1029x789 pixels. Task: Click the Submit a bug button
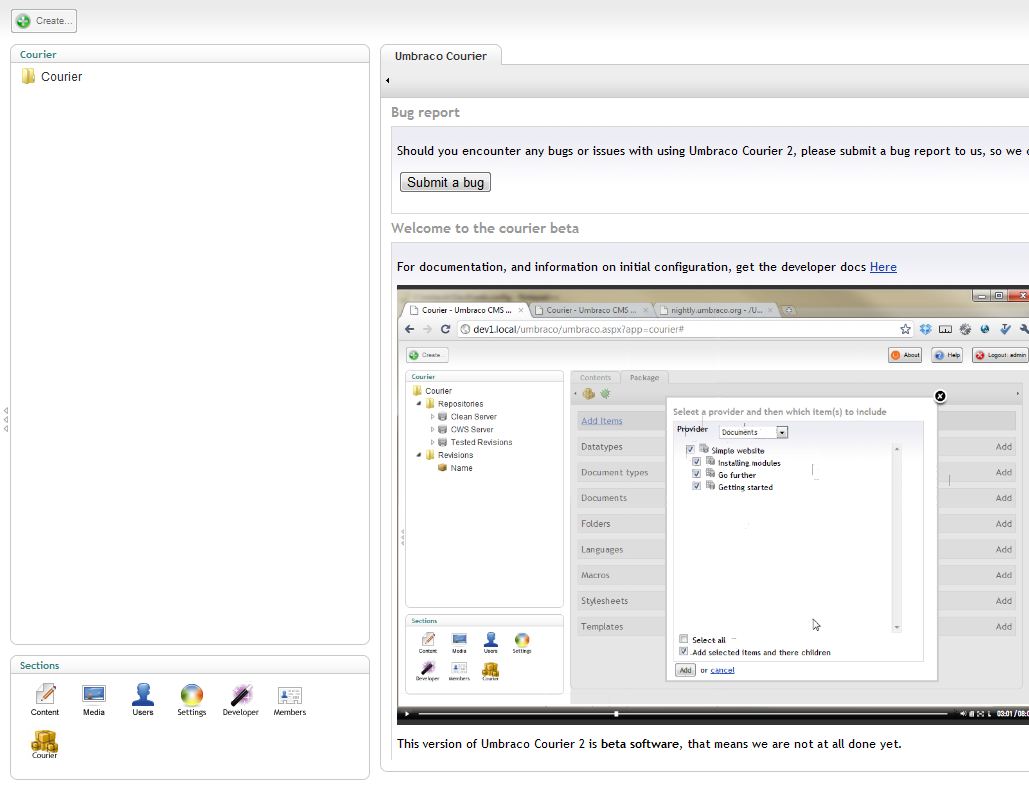click(x=445, y=182)
